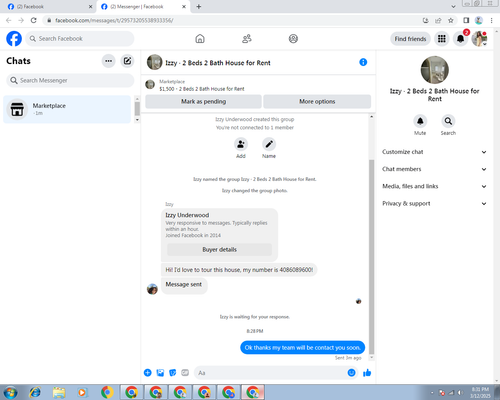Go back in browser history
The height and width of the screenshot is (400, 500).
click(x=9, y=20)
